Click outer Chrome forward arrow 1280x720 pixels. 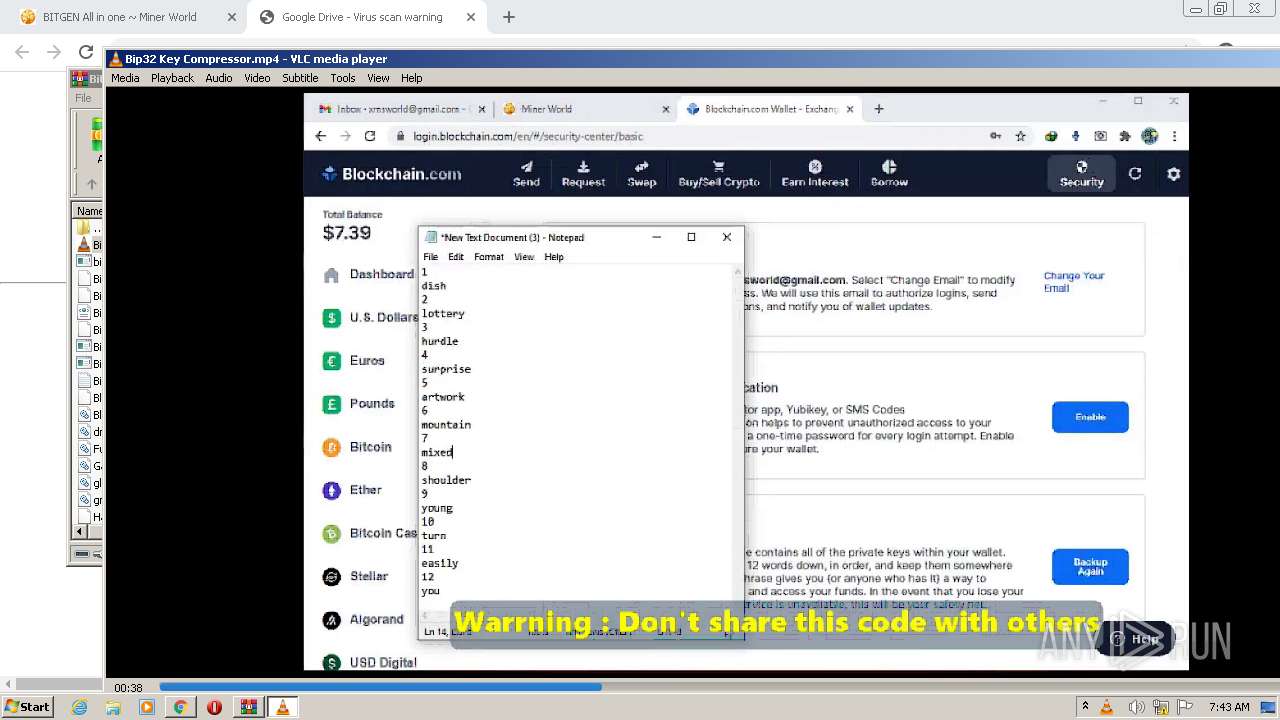pyautogui.click(x=54, y=52)
